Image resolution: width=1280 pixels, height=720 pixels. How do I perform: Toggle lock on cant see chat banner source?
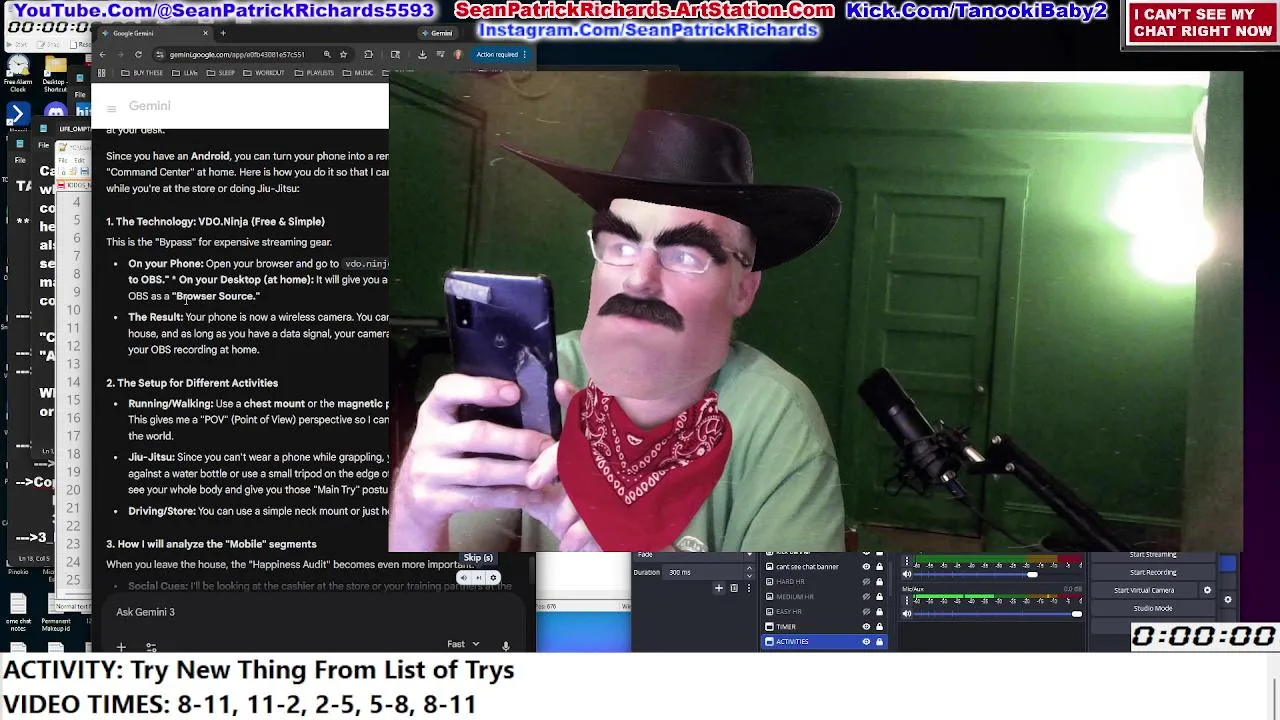coord(879,567)
